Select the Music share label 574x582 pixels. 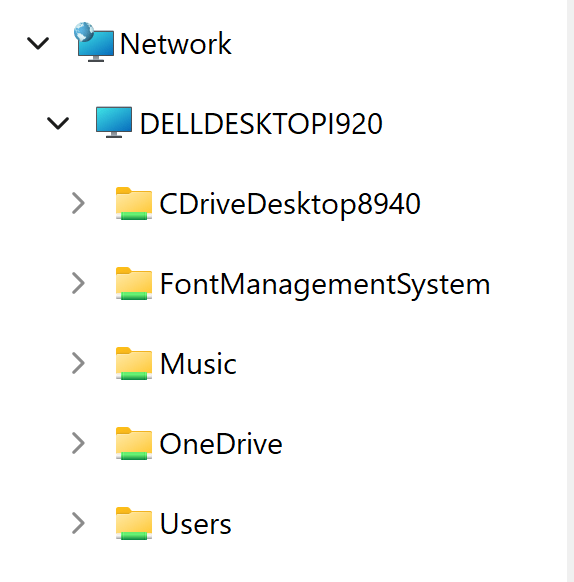tap(198, 364)
